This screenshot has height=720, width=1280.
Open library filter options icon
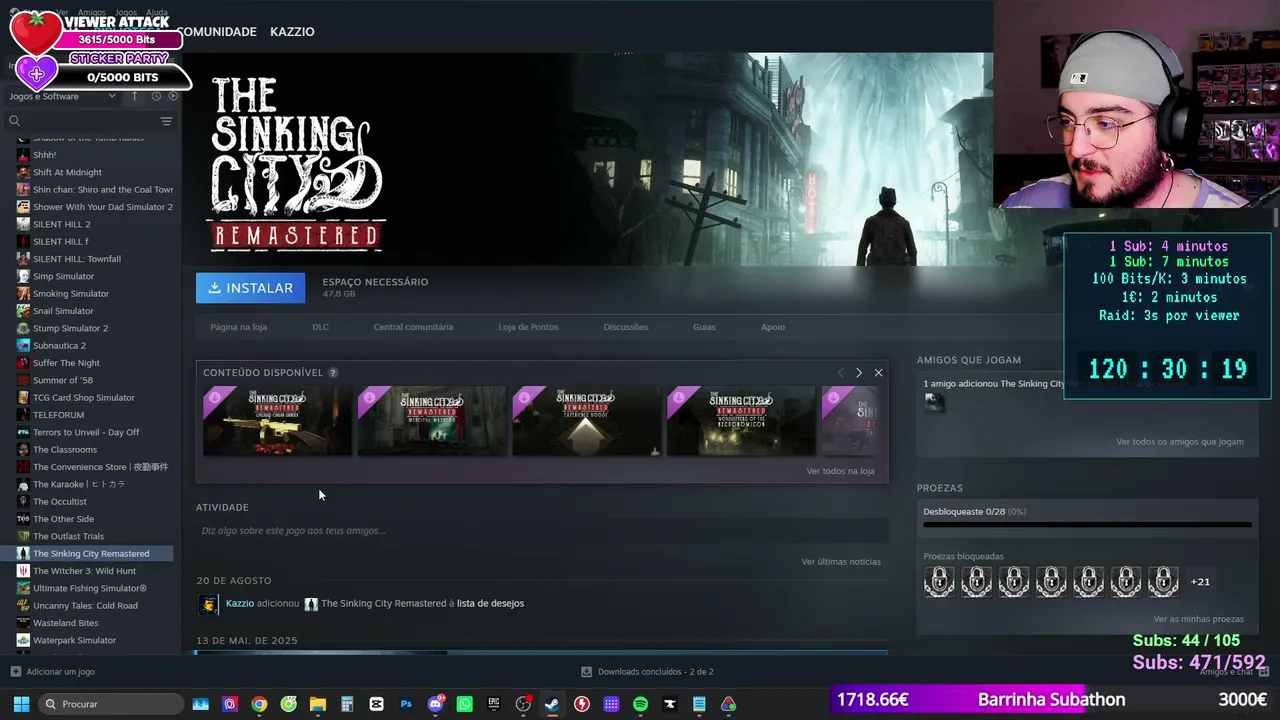click(166, 121)
